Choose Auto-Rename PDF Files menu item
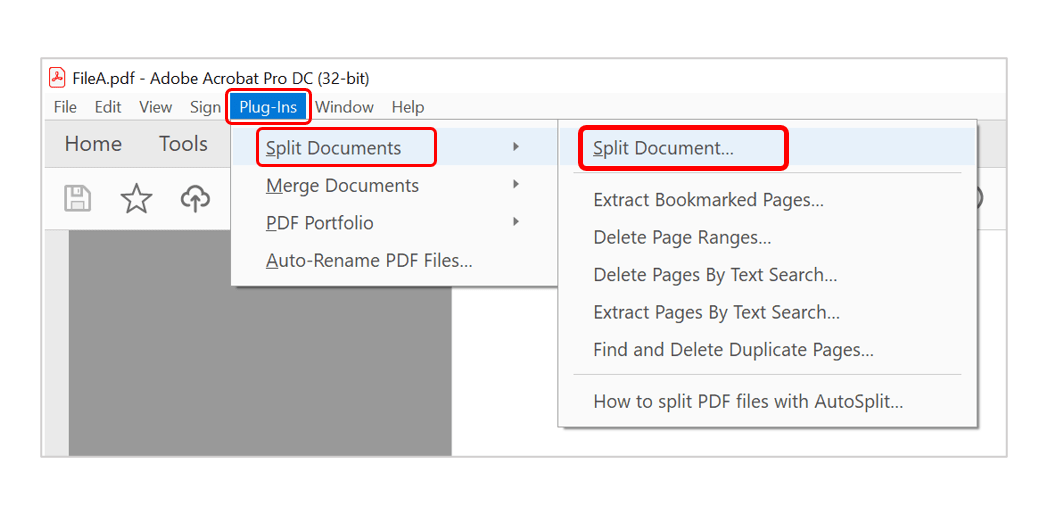The image size is (1042, 508). tap(393, 261)
